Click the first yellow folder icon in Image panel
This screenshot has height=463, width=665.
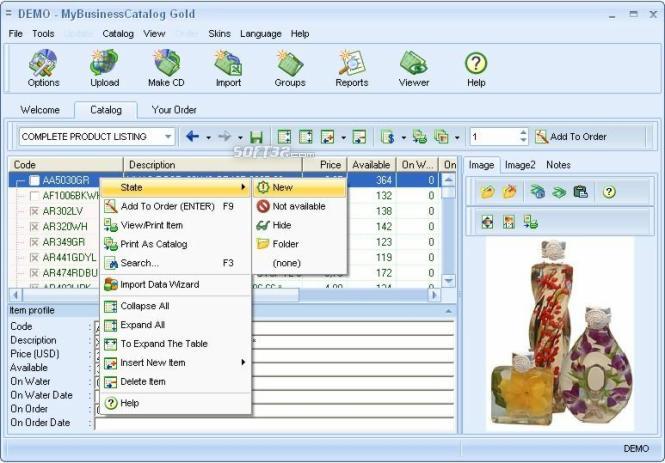click(x=487, y=192)
